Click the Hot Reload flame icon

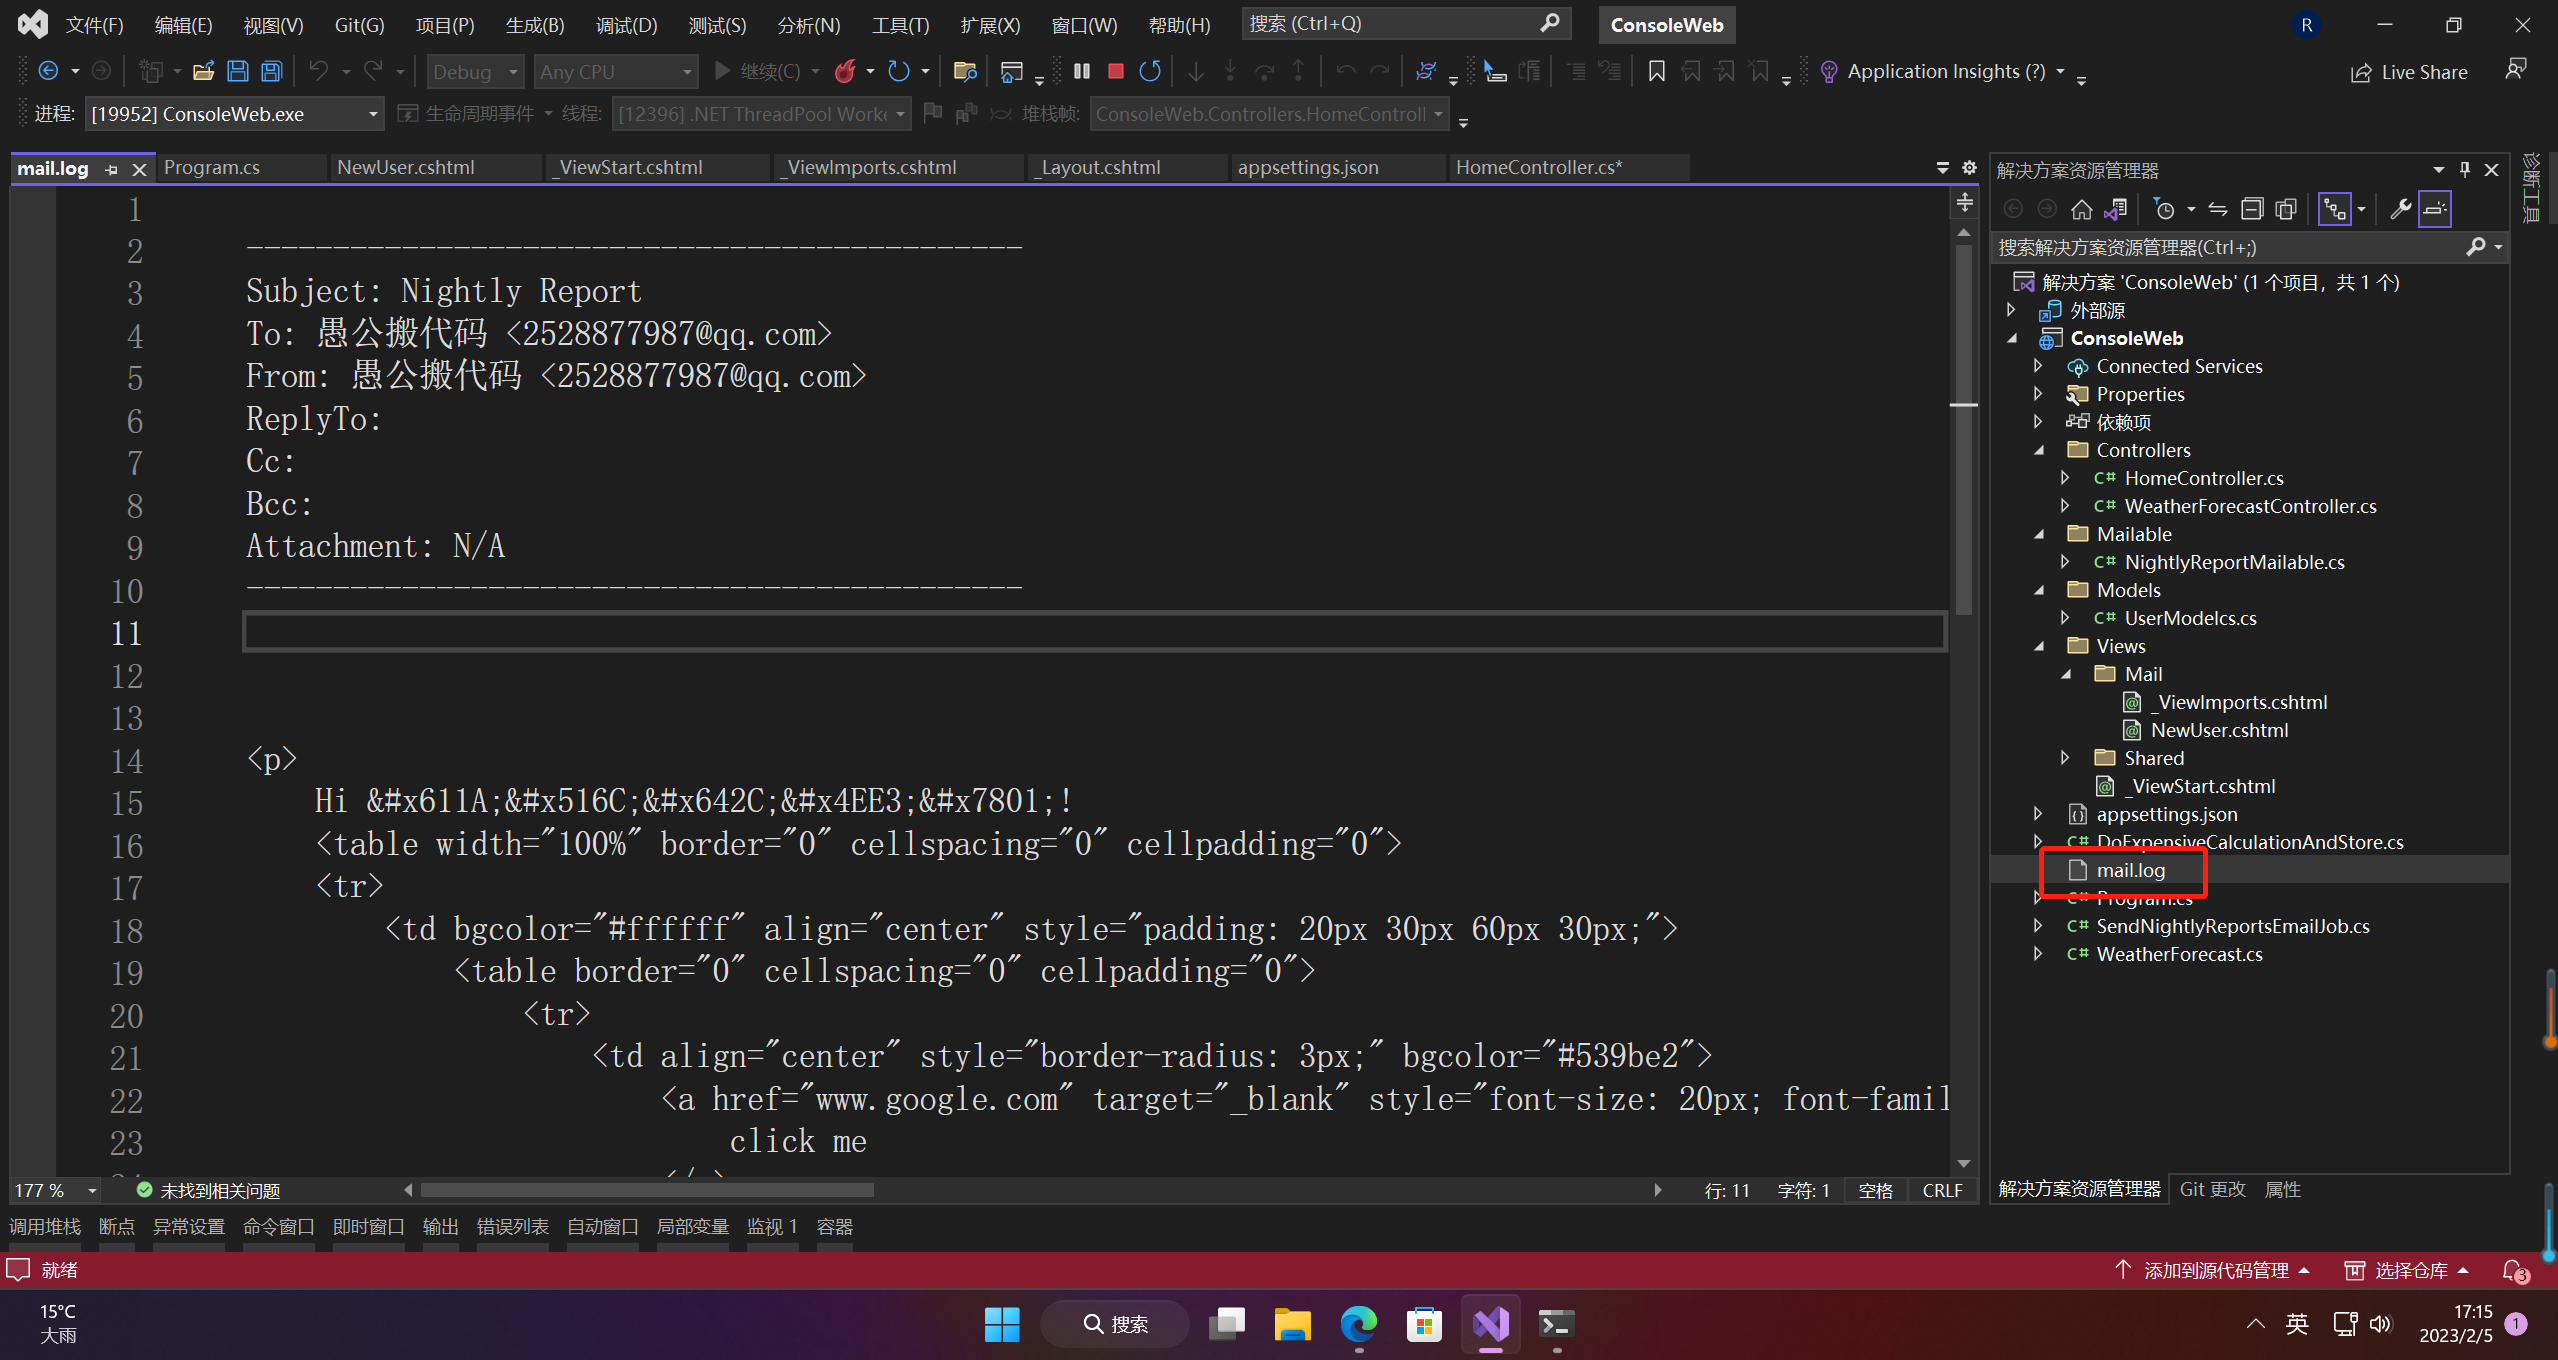click(x=845, y=71)
